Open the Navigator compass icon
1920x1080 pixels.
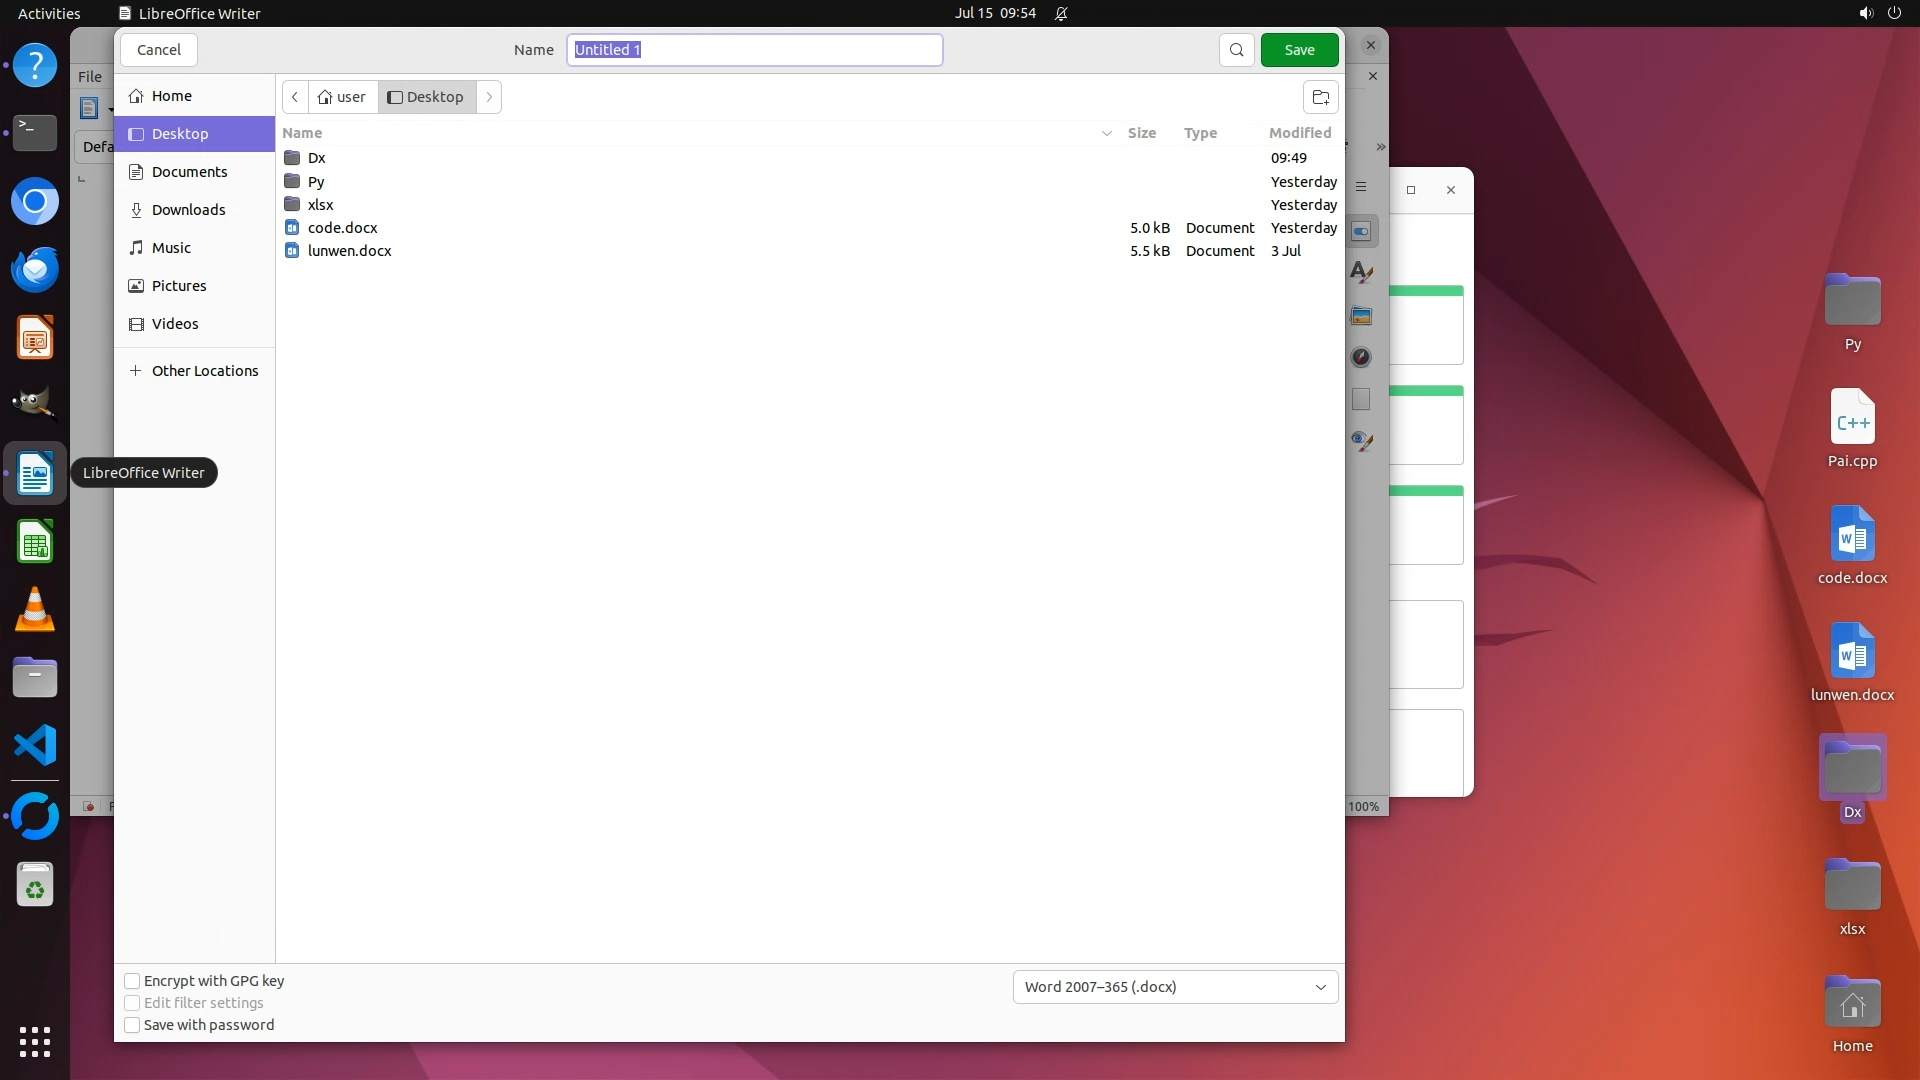(1361, 357)
